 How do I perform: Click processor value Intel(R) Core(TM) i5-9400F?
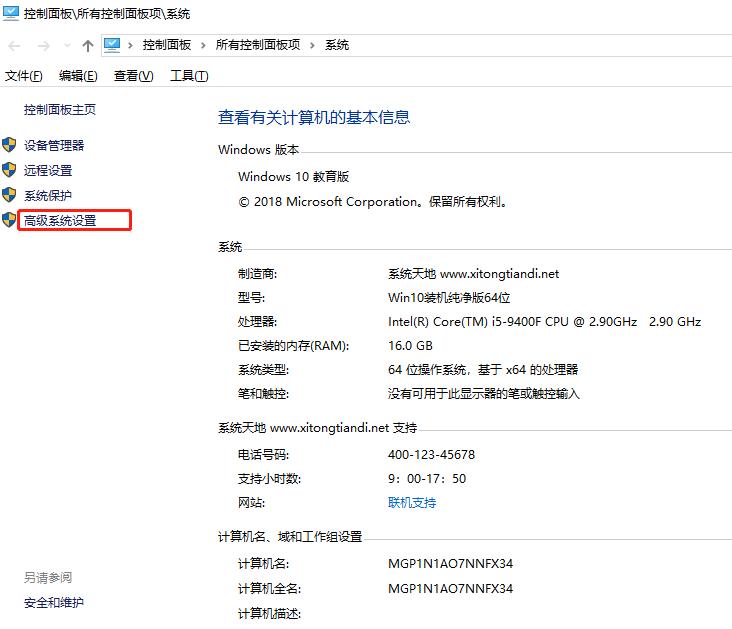(544, 322)
